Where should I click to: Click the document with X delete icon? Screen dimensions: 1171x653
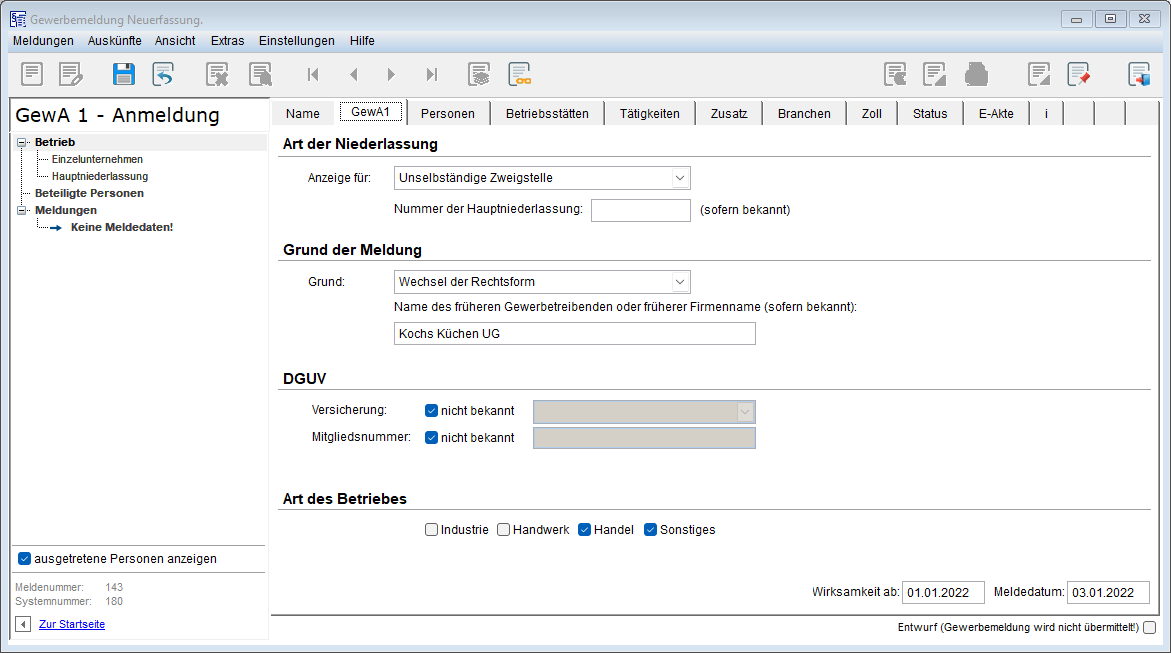tap(217, 74)
